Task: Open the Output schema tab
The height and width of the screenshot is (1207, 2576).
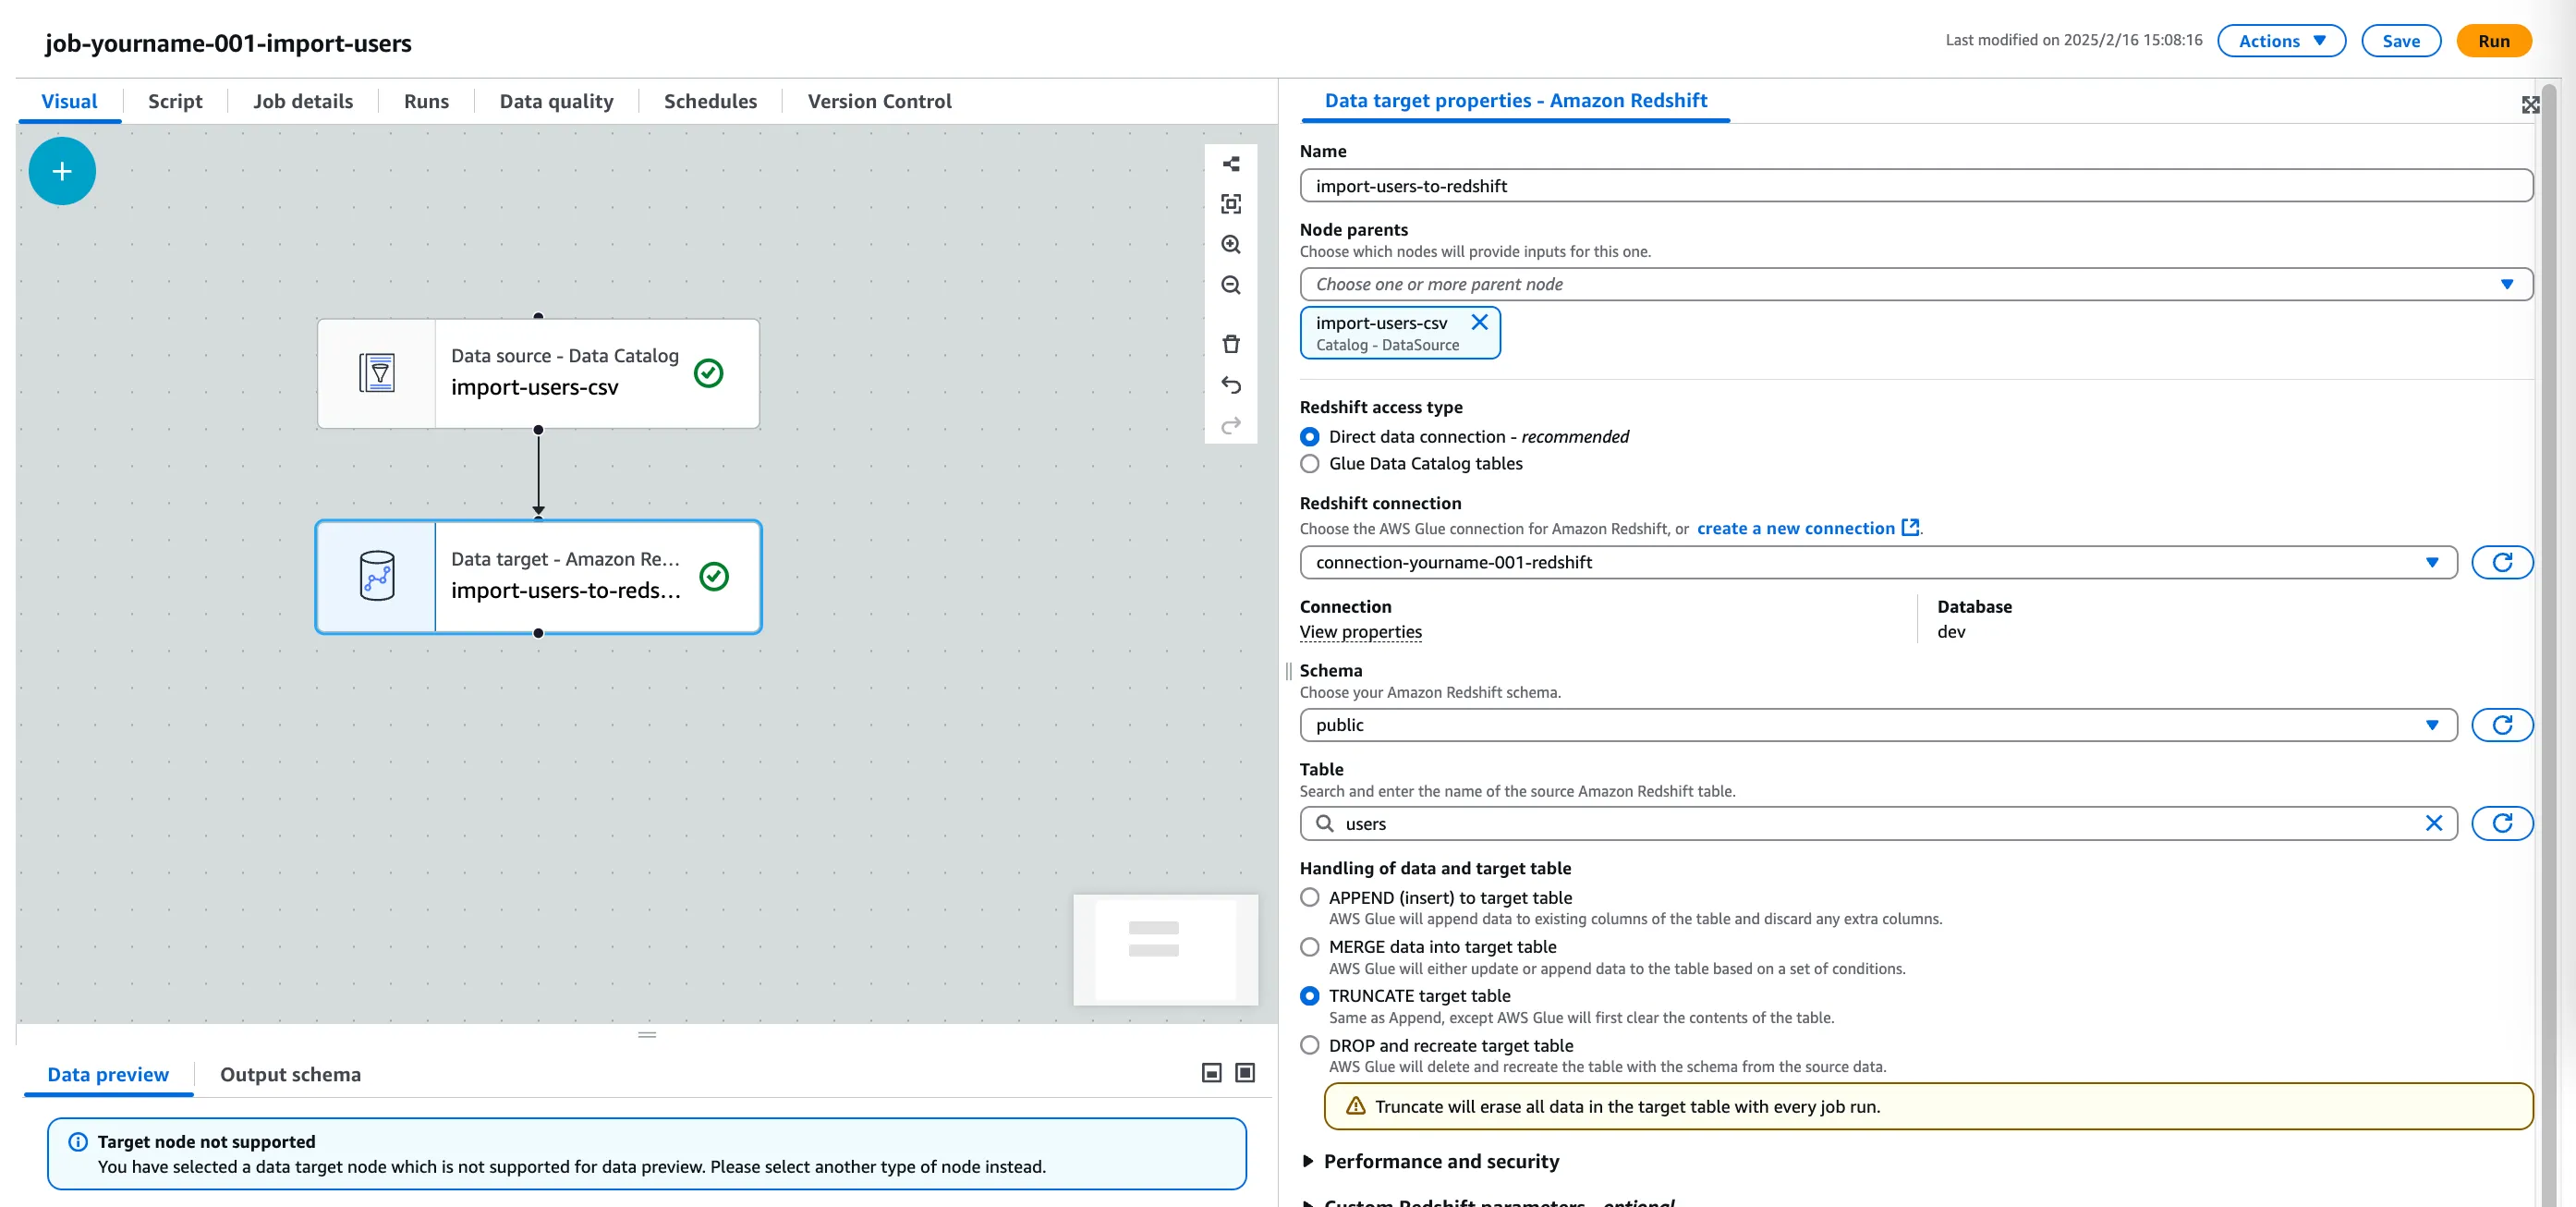Action: pos(290,1074)
